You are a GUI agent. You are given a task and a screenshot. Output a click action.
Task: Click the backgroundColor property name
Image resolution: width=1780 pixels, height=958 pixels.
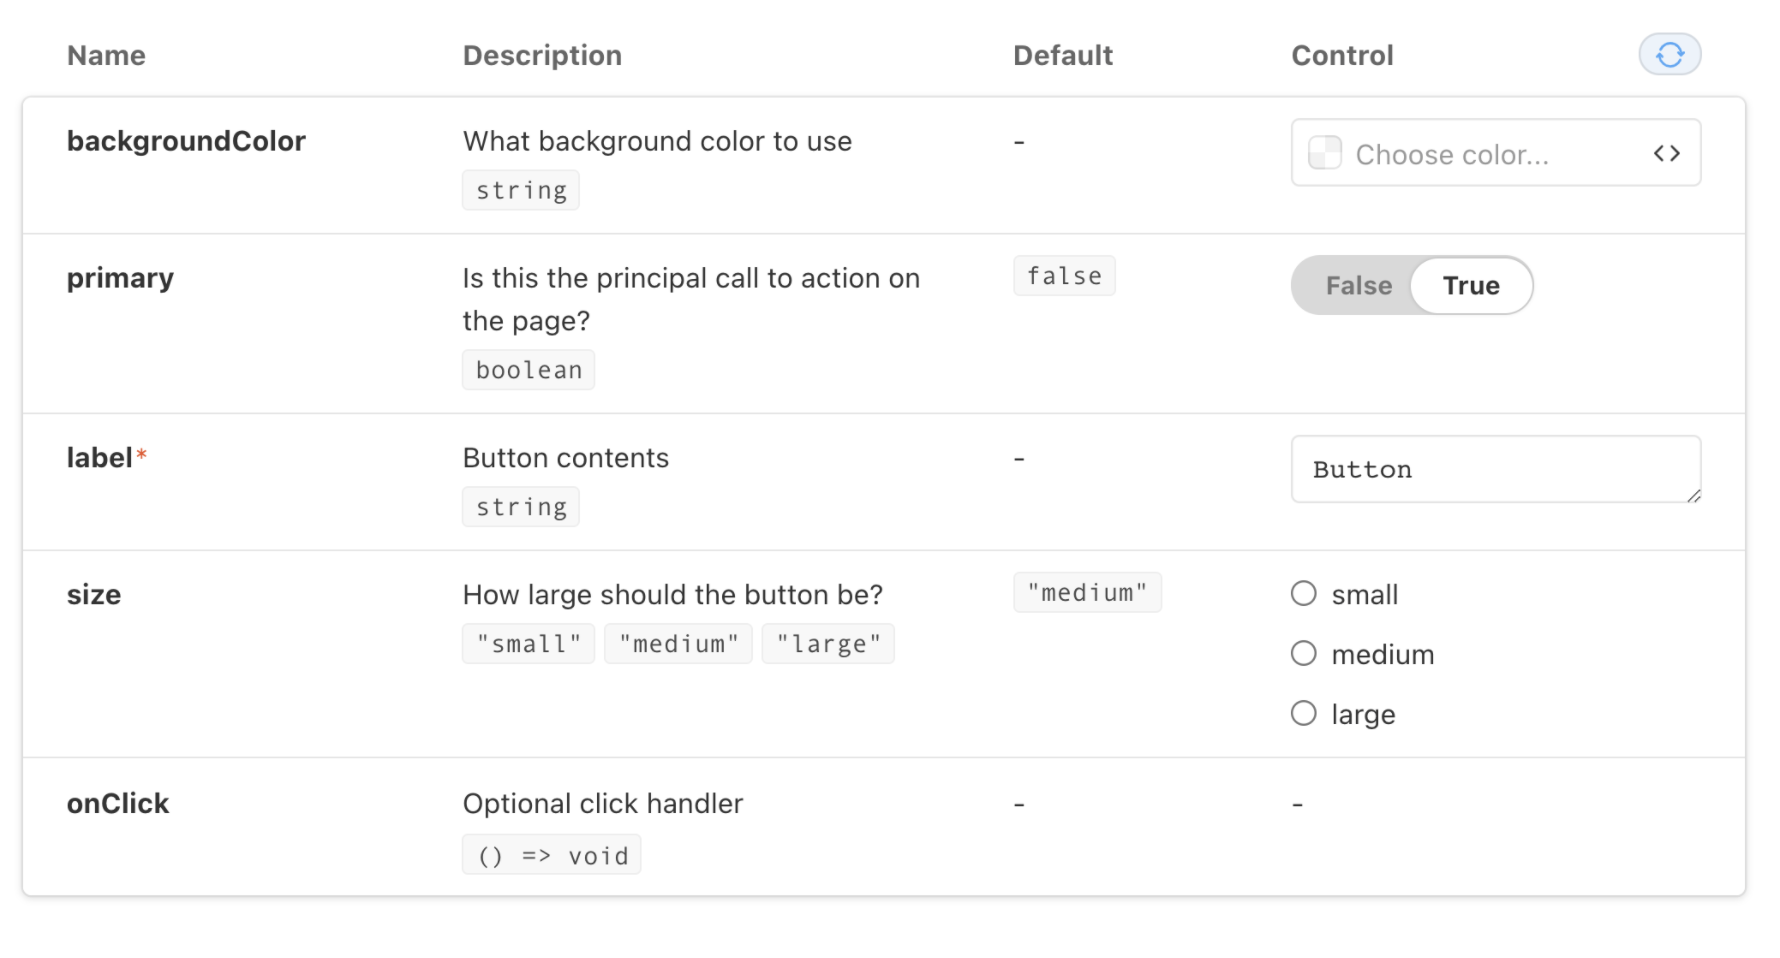[186, 141]
